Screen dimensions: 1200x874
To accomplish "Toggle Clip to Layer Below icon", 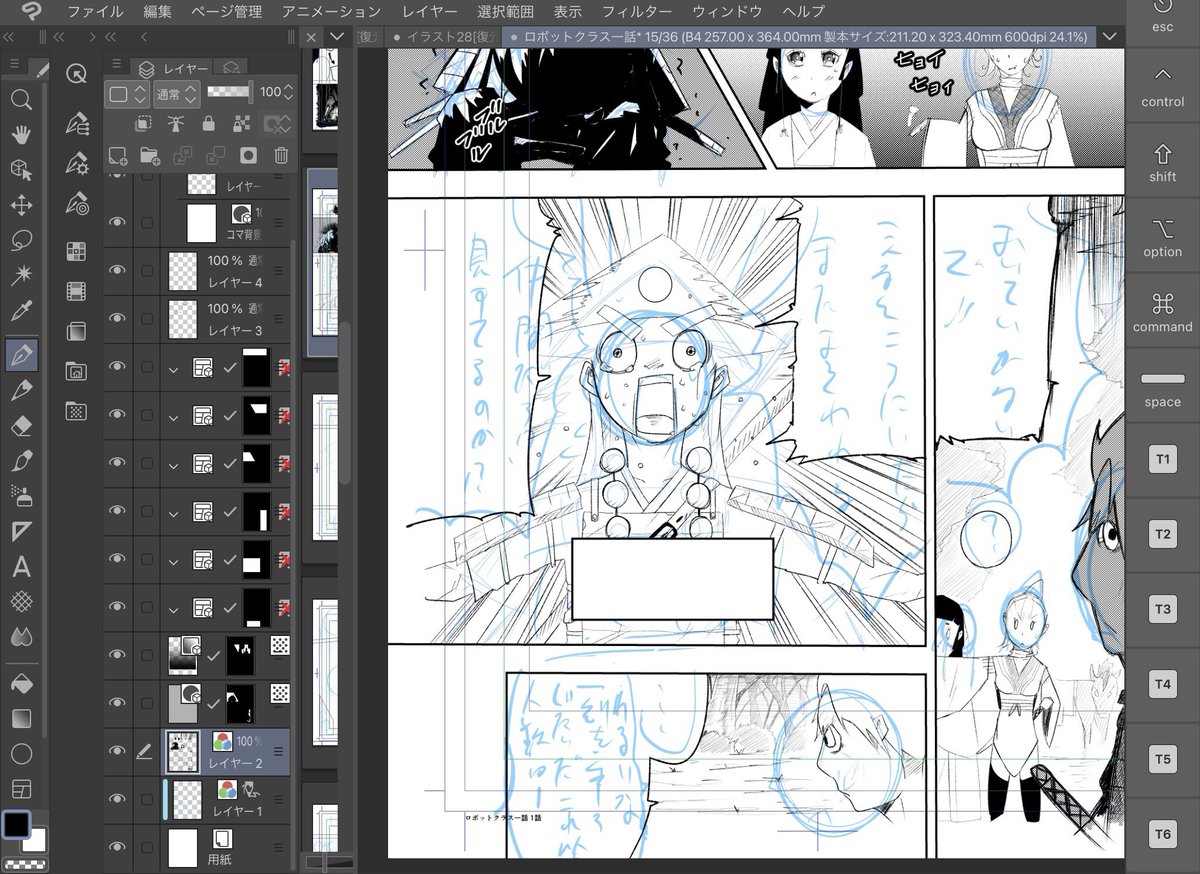I will [143, 124].
